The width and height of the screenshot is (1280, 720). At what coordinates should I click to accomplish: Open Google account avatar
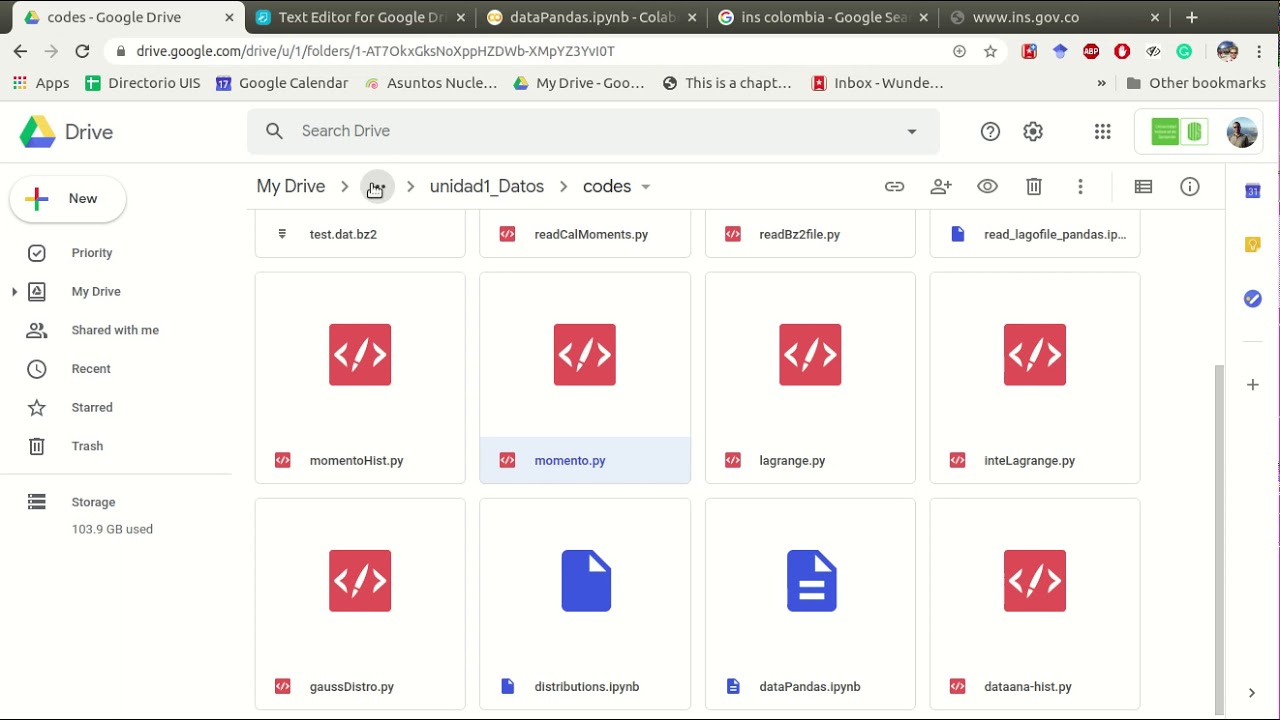point(1241,131)
